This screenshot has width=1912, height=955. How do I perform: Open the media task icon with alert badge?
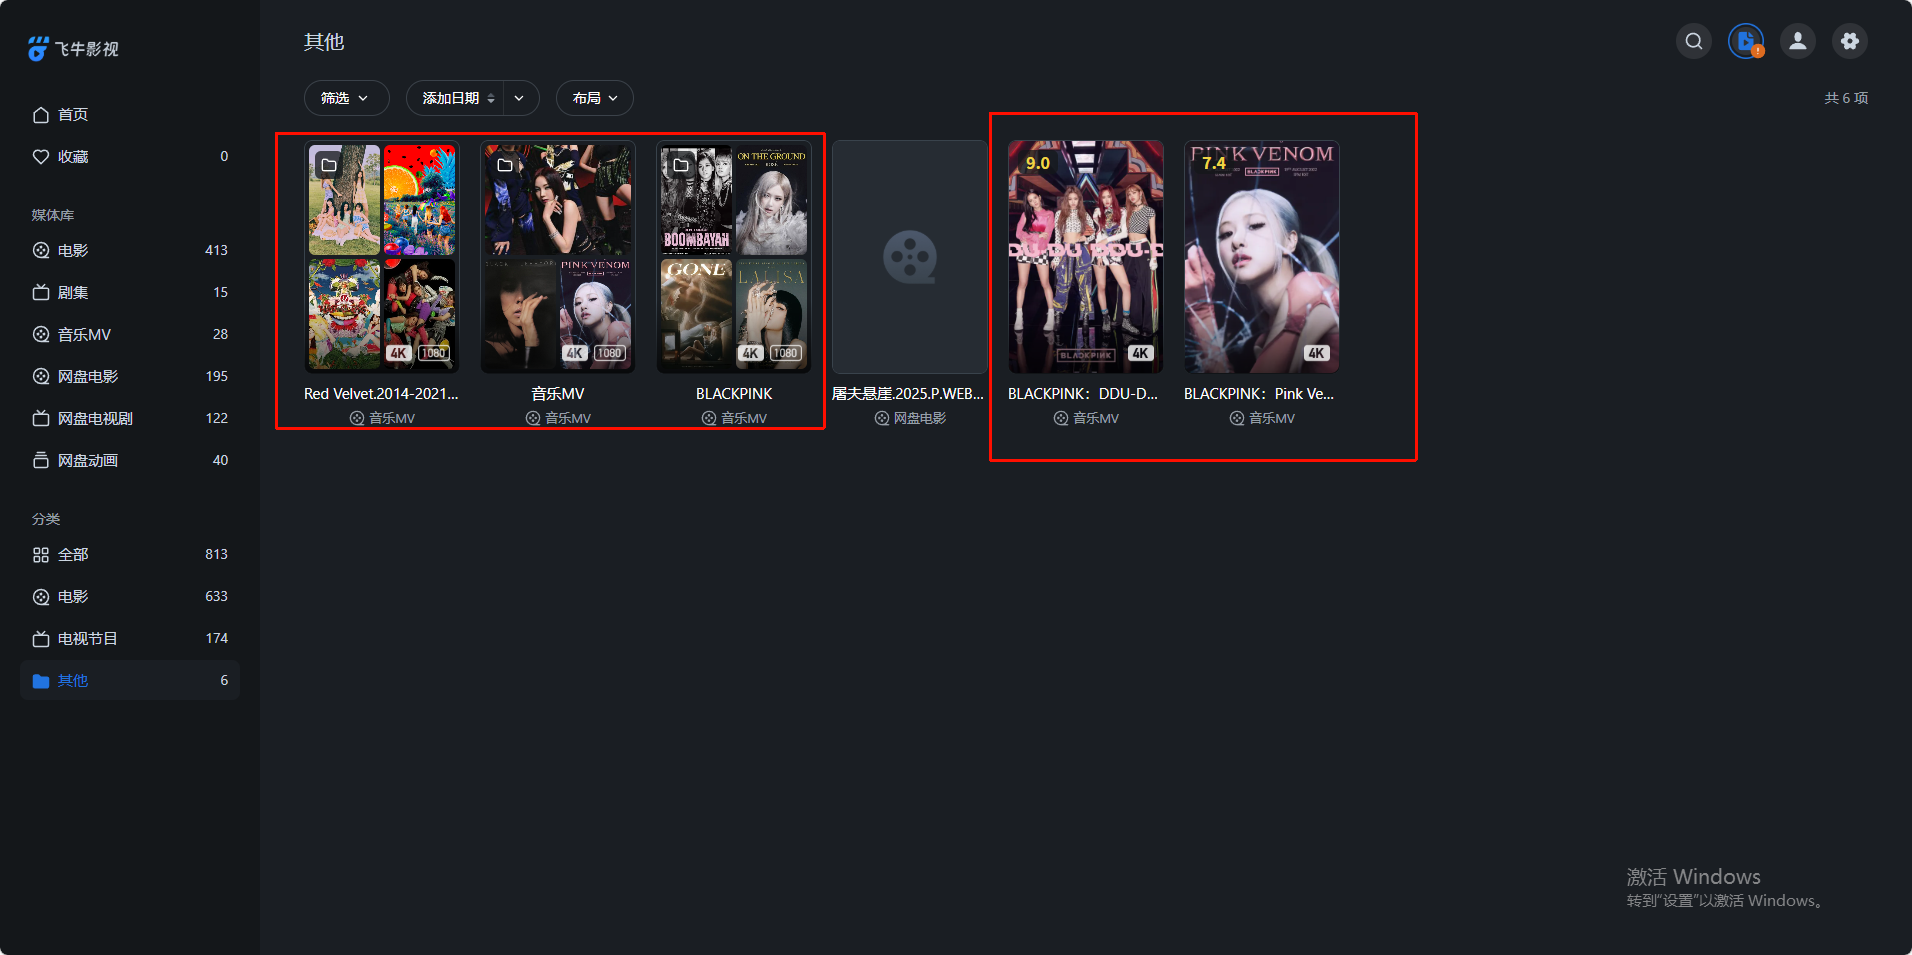click(x=1746, y=41)
